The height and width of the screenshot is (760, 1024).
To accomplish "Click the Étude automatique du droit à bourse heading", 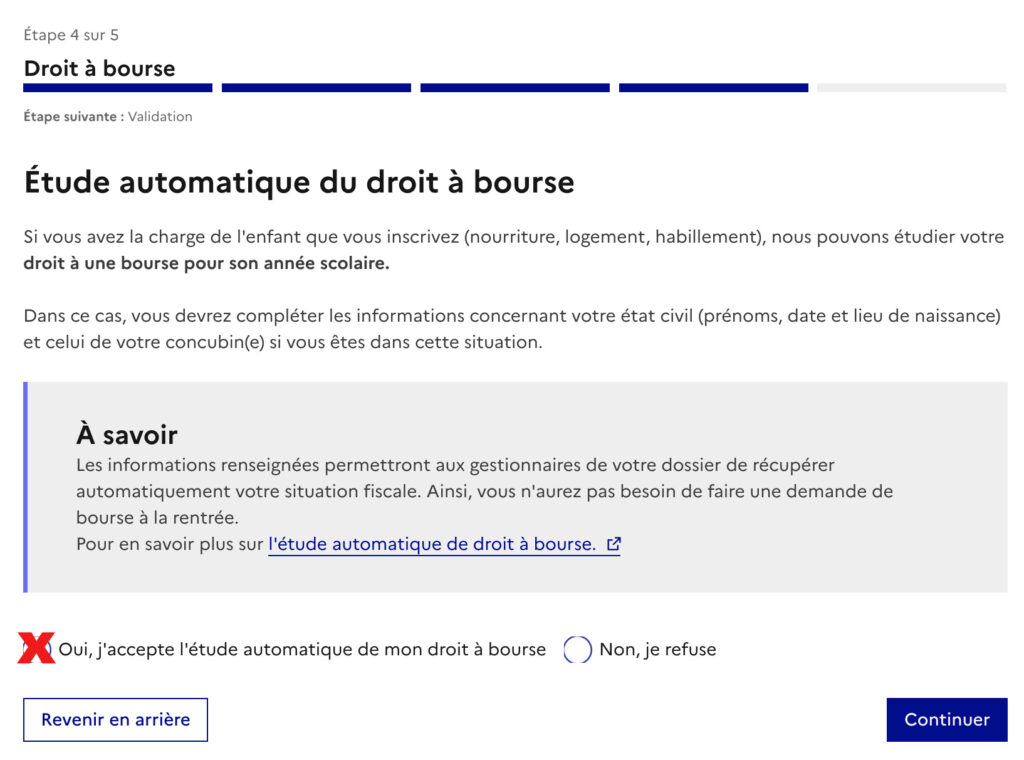I will pos(299,182).
